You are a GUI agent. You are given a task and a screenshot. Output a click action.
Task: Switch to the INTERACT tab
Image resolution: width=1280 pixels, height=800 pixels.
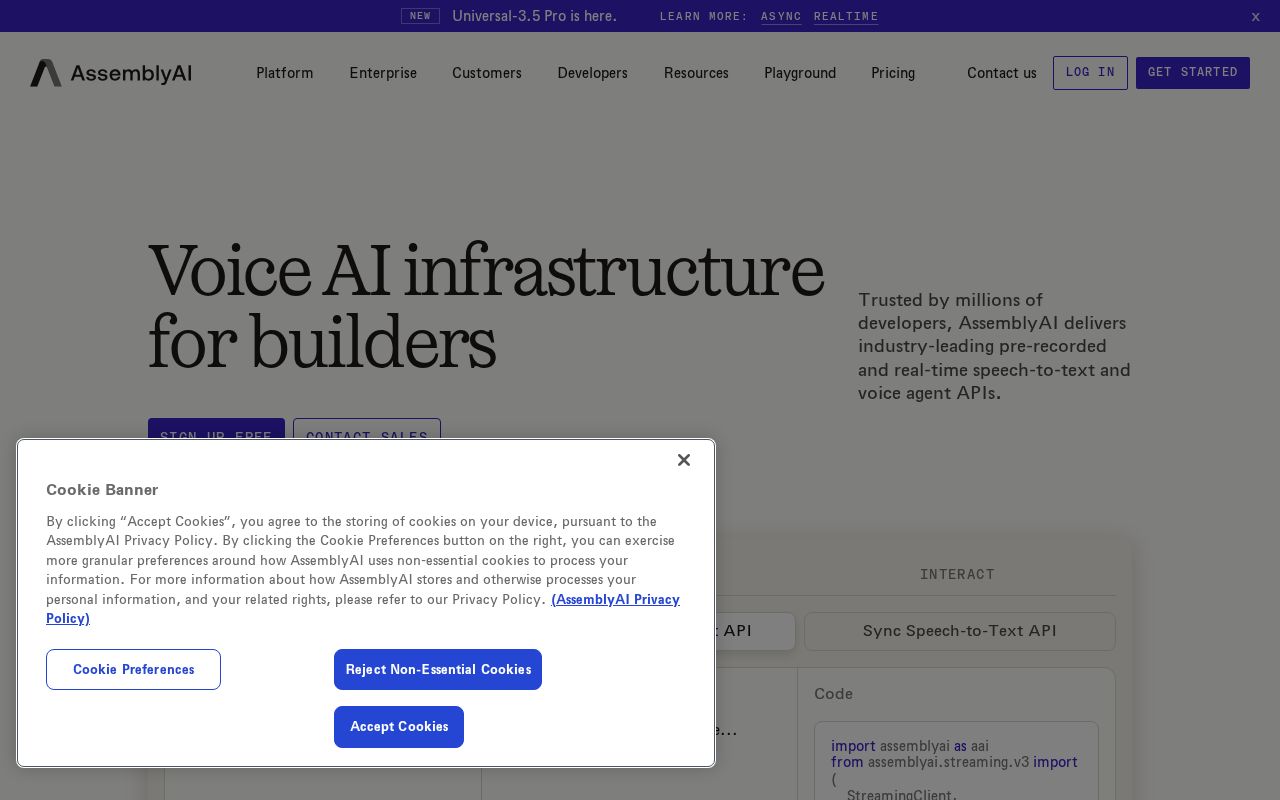[957, 574]
